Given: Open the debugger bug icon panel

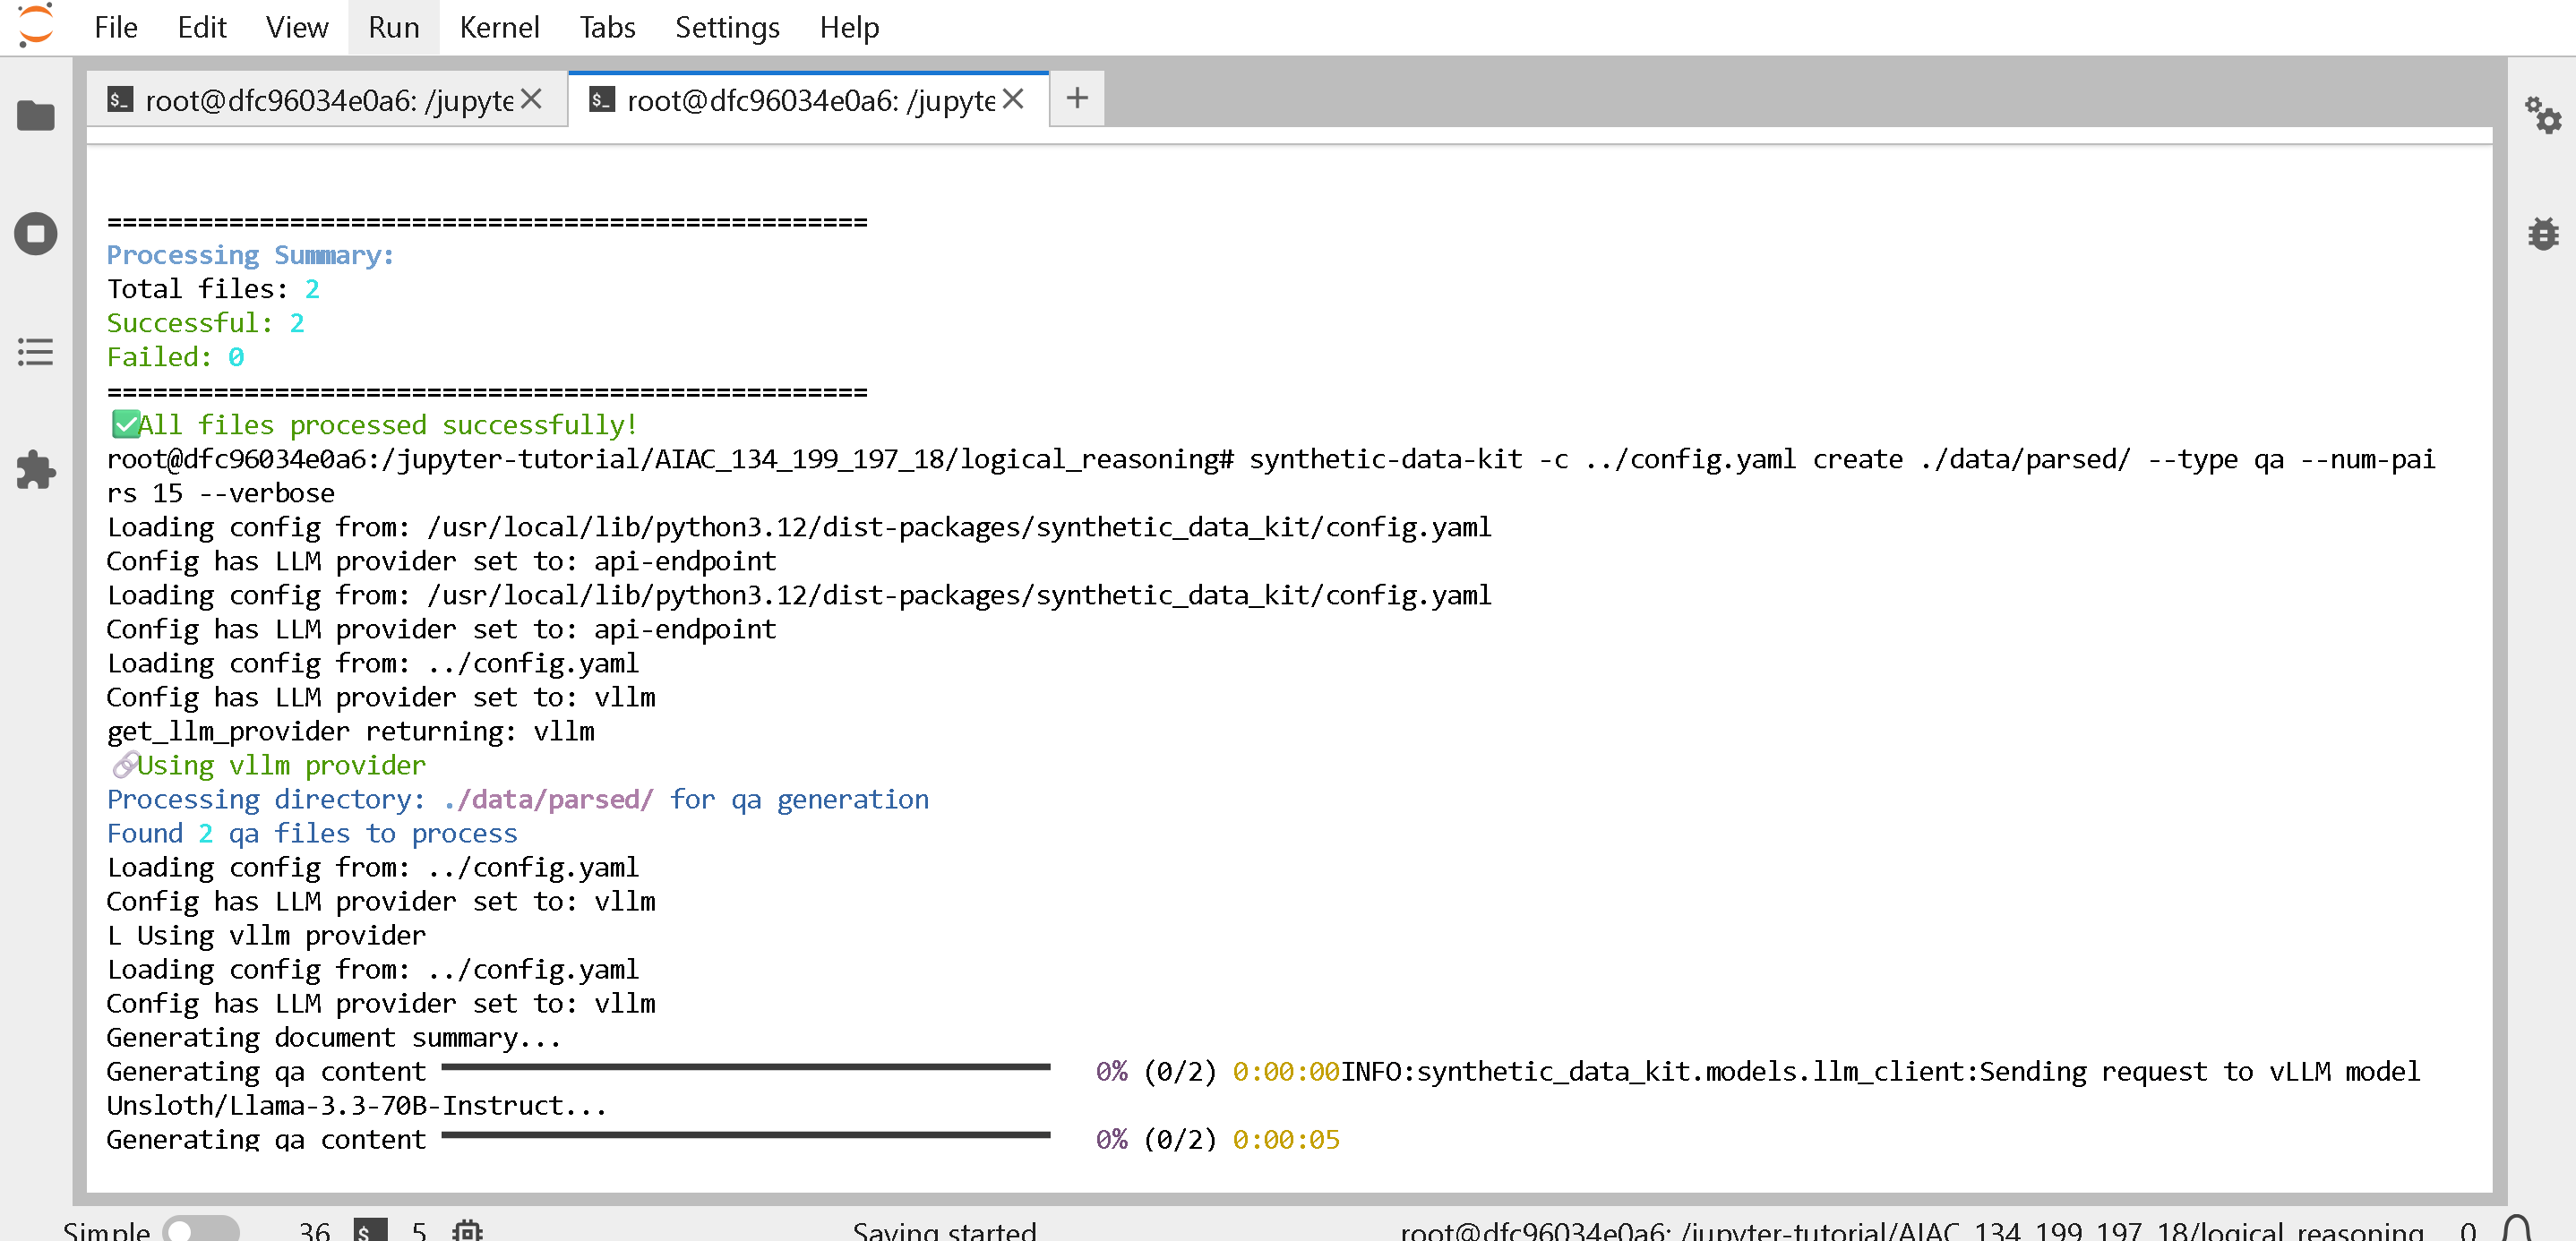Looking at the screenshot, I should click(x=2542, y=234).
